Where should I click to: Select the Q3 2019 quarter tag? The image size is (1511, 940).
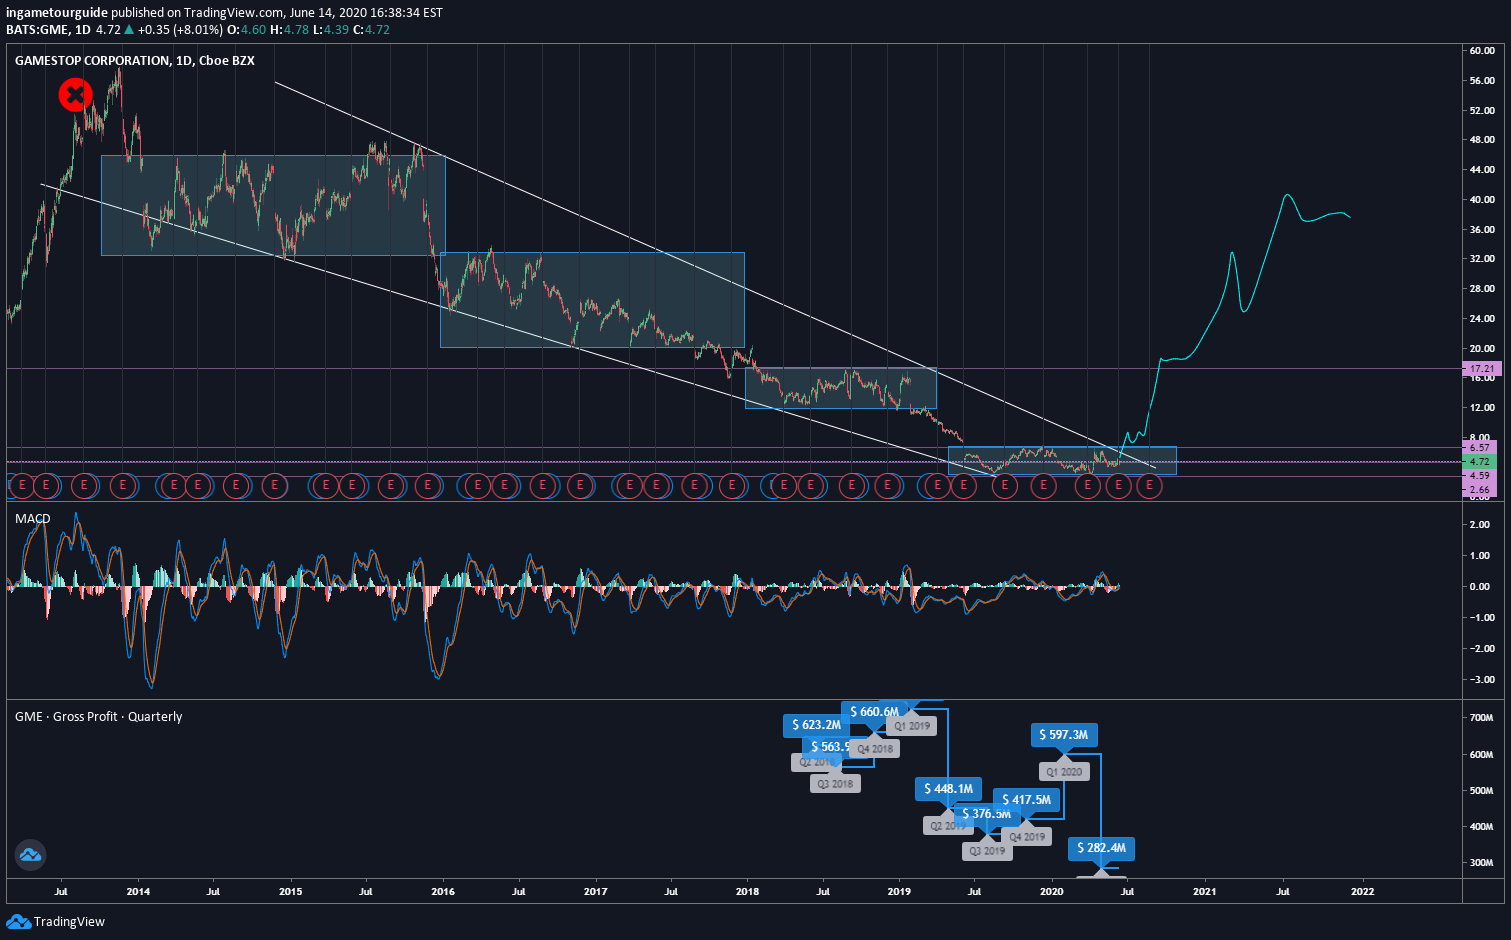tap(987, 851)
